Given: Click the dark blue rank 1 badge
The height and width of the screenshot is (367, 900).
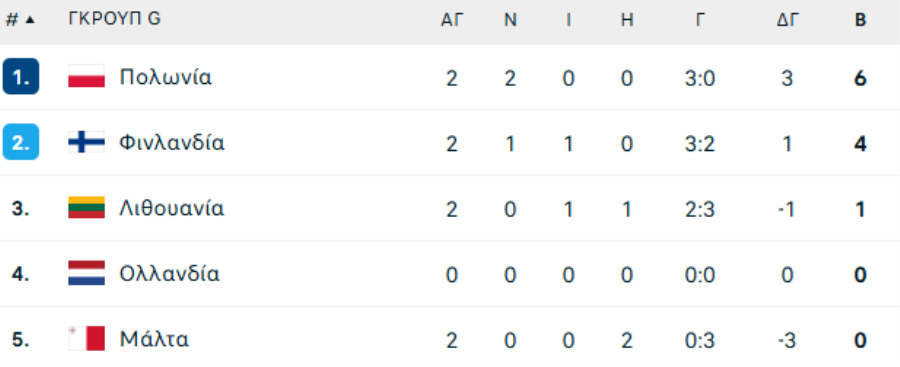Looking at the screenshot, I should tap(21, 76).
